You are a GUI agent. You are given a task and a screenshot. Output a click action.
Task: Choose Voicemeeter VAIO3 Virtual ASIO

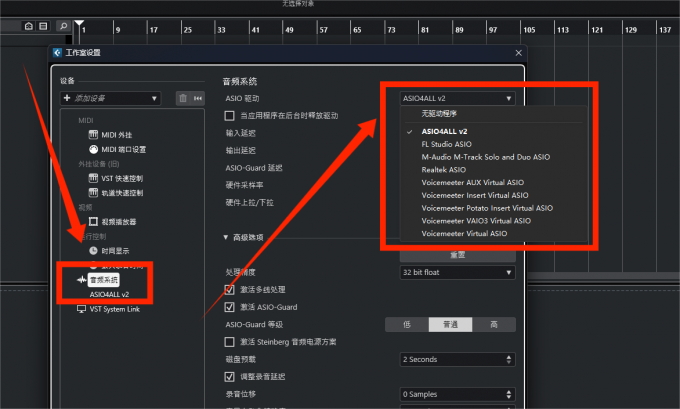click(476, 221)
